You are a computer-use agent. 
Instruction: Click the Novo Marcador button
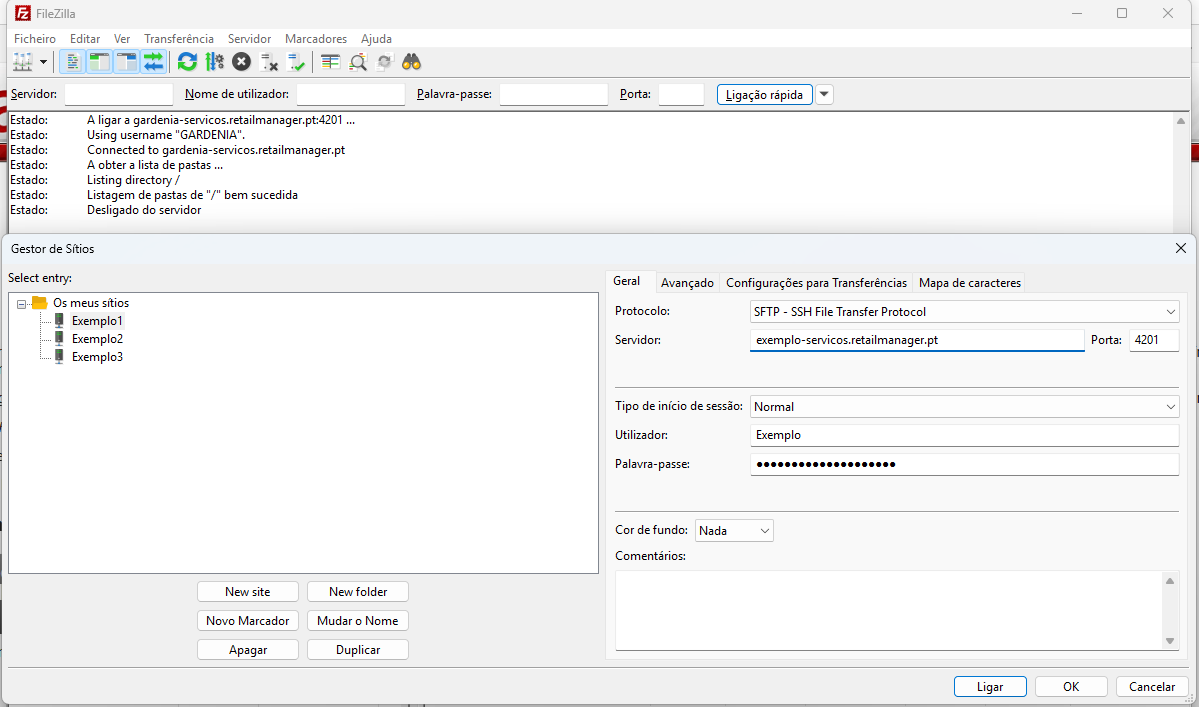tap(248, 621)
